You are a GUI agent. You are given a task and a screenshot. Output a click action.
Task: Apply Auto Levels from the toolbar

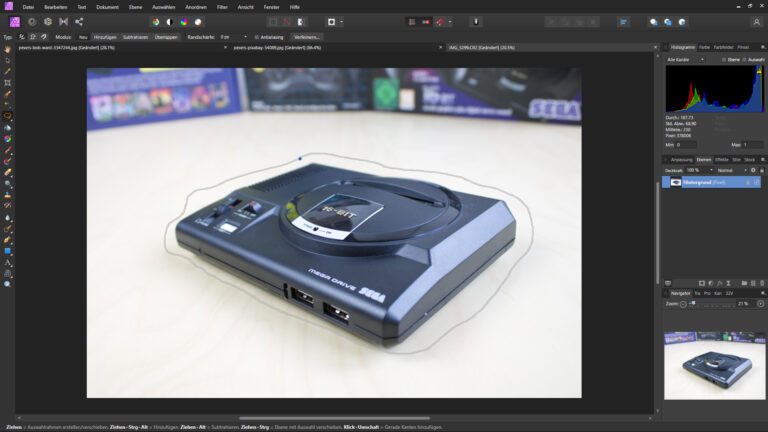pos(156,22)
